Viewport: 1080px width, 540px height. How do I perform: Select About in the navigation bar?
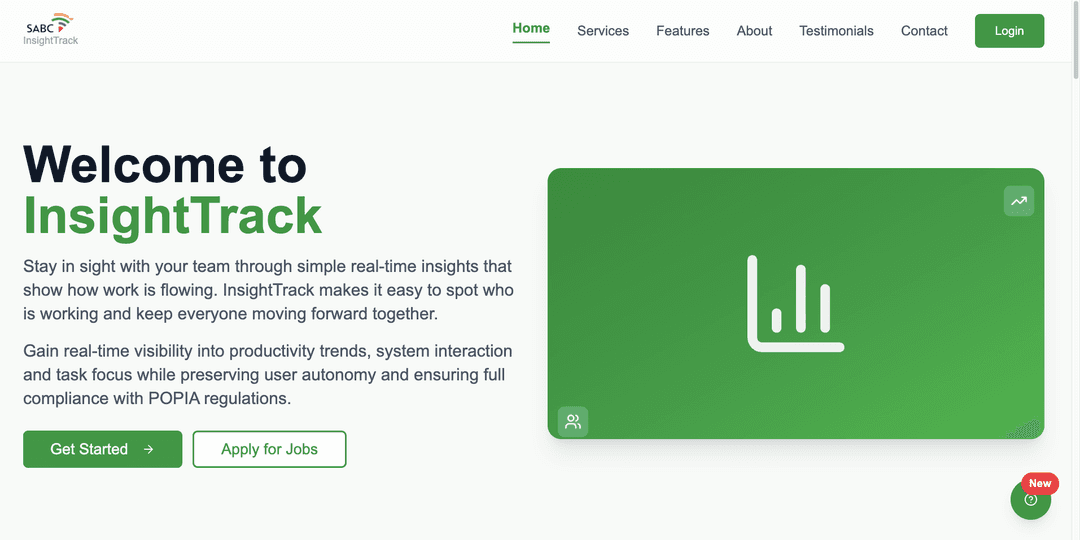(754, 31)
